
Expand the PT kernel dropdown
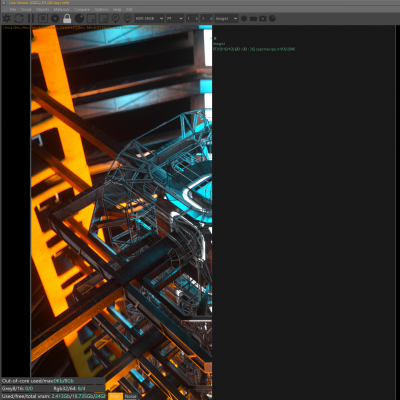(x=175, y=18)
